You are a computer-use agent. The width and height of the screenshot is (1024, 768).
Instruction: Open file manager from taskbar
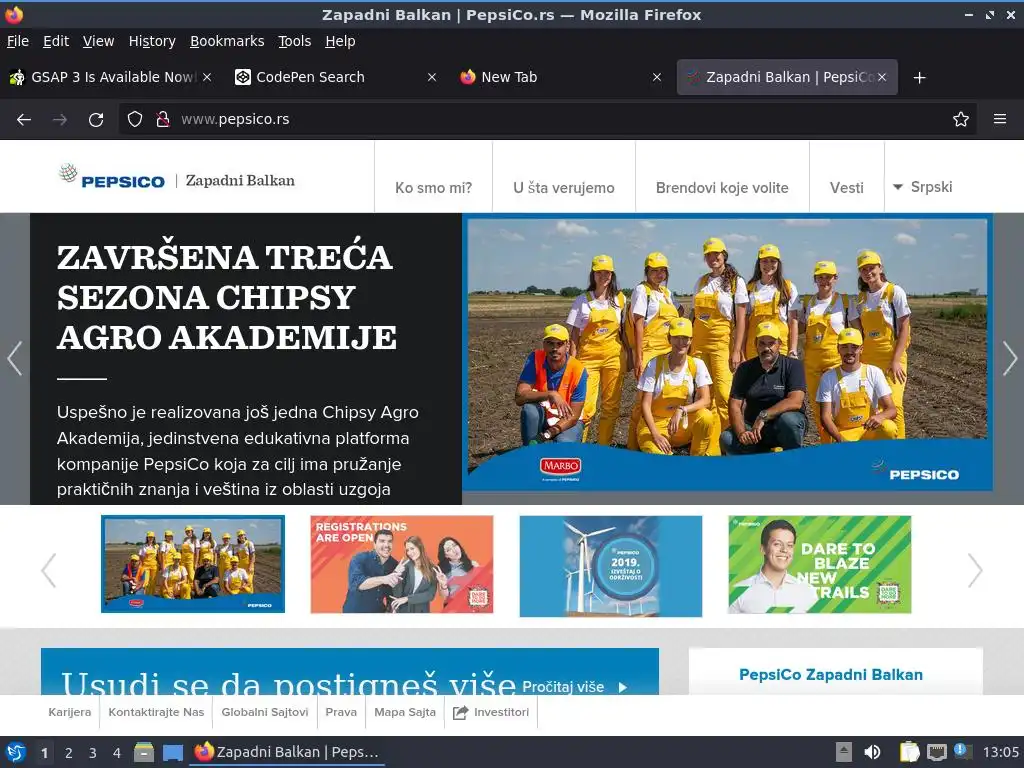(x=144, y=752)
